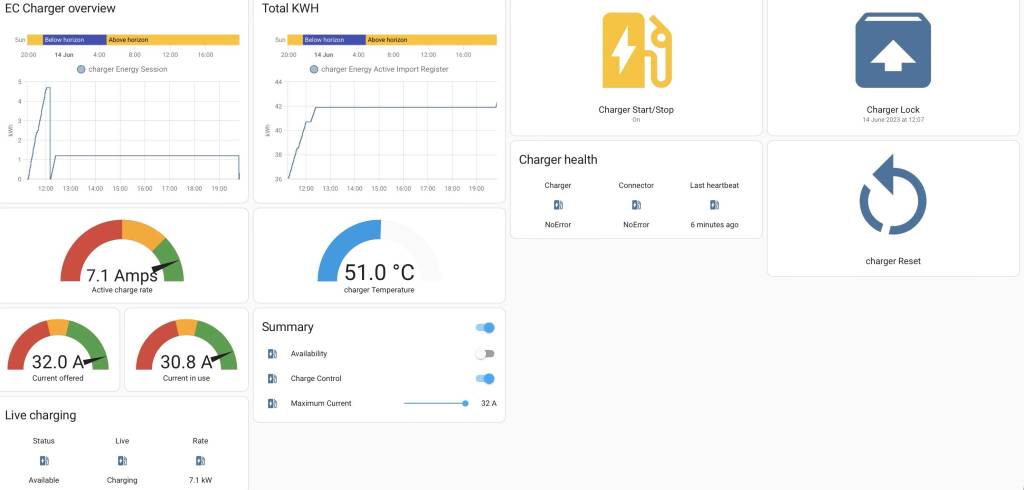This screenshot has width=1024, height=490.
Task: Click the charger Reset circular arrow icon
Action: [893, 201]
